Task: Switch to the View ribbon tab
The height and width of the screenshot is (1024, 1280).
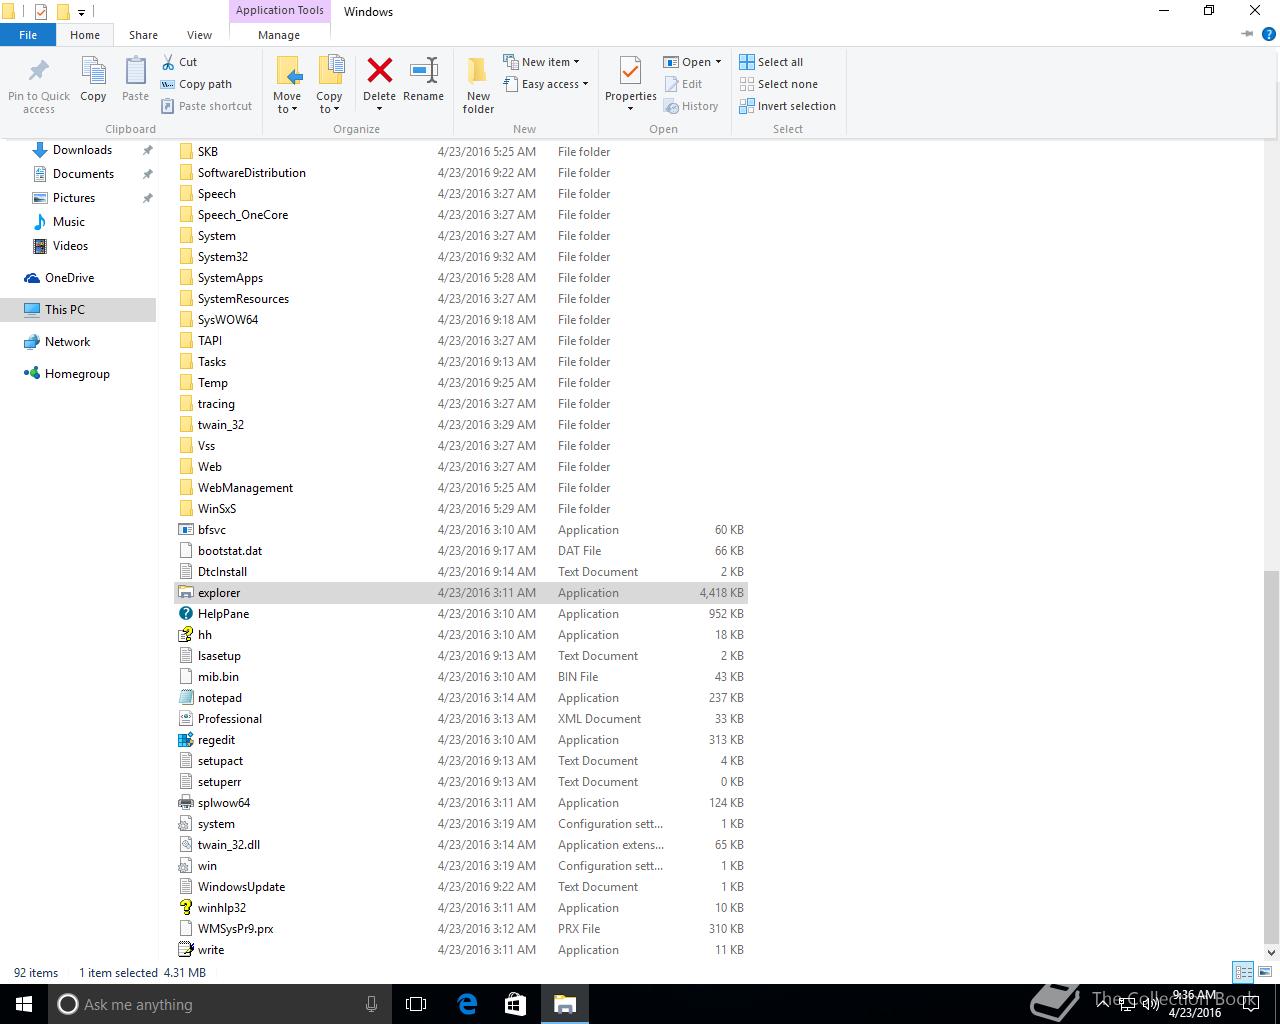Action: [x=199, y=34]
